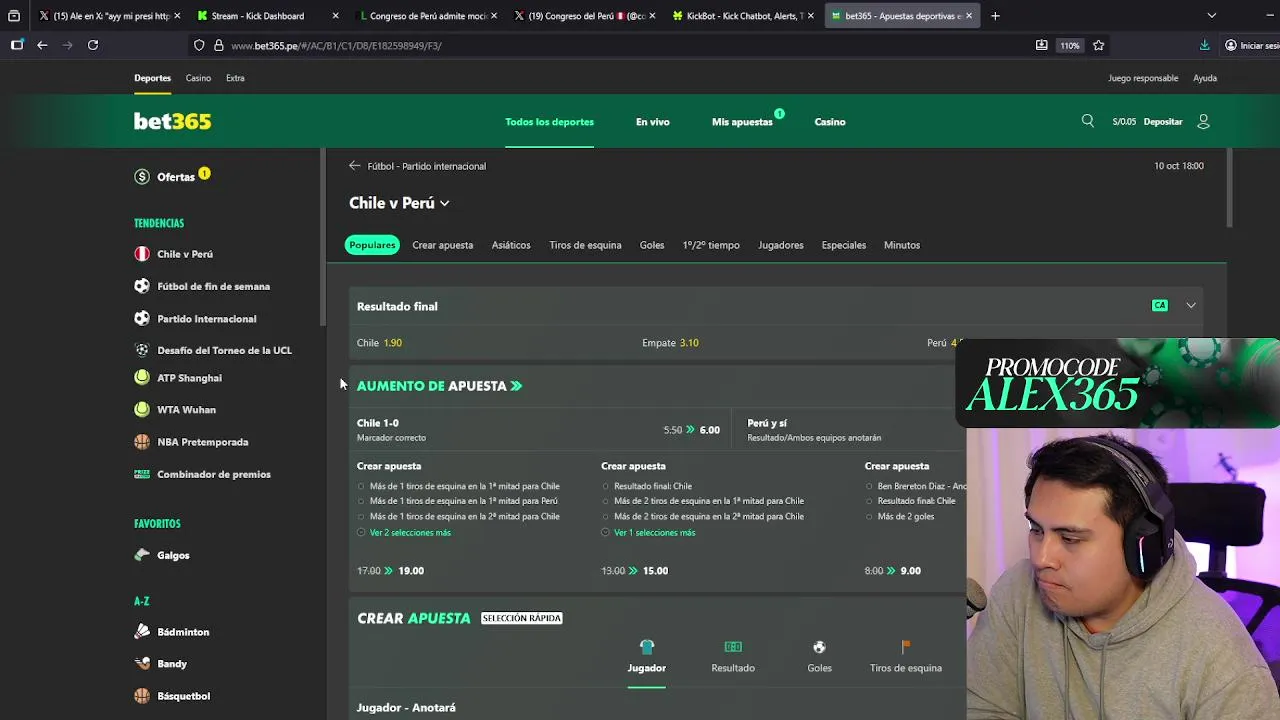Click the bet365 logo
Screen dimensions: 1280x720
point(172,121)
